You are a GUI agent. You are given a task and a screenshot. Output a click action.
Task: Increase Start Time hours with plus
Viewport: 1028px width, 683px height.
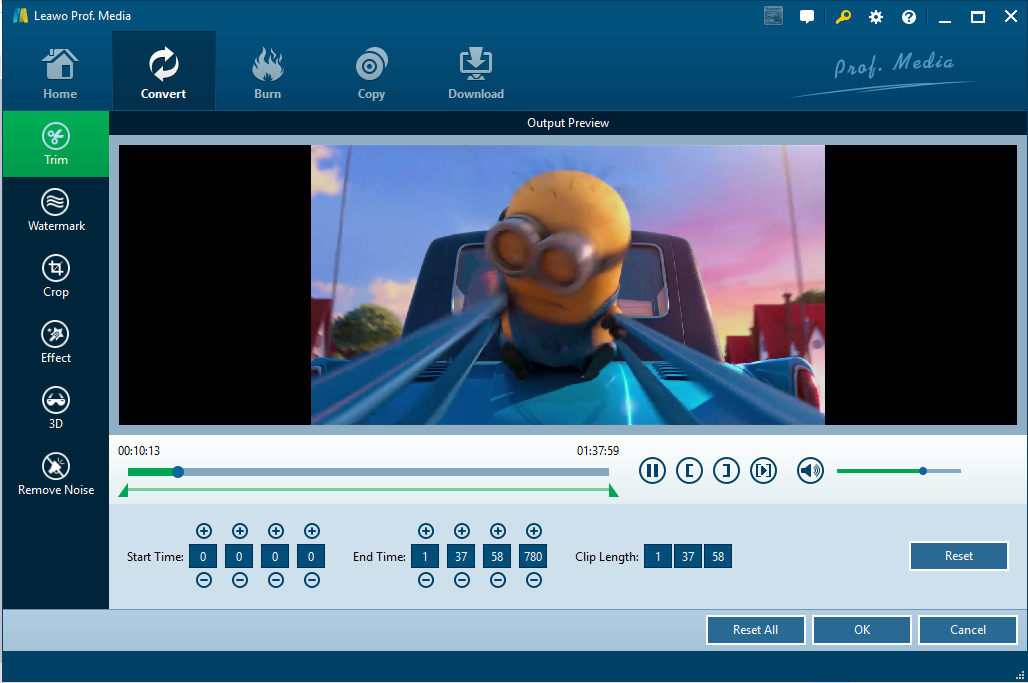[x=204, y=531]
